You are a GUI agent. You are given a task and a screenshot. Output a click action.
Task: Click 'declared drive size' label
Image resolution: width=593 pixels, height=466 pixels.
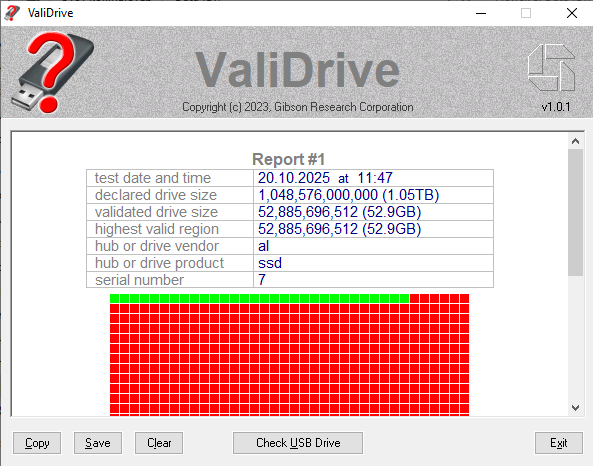click(156, 195)
